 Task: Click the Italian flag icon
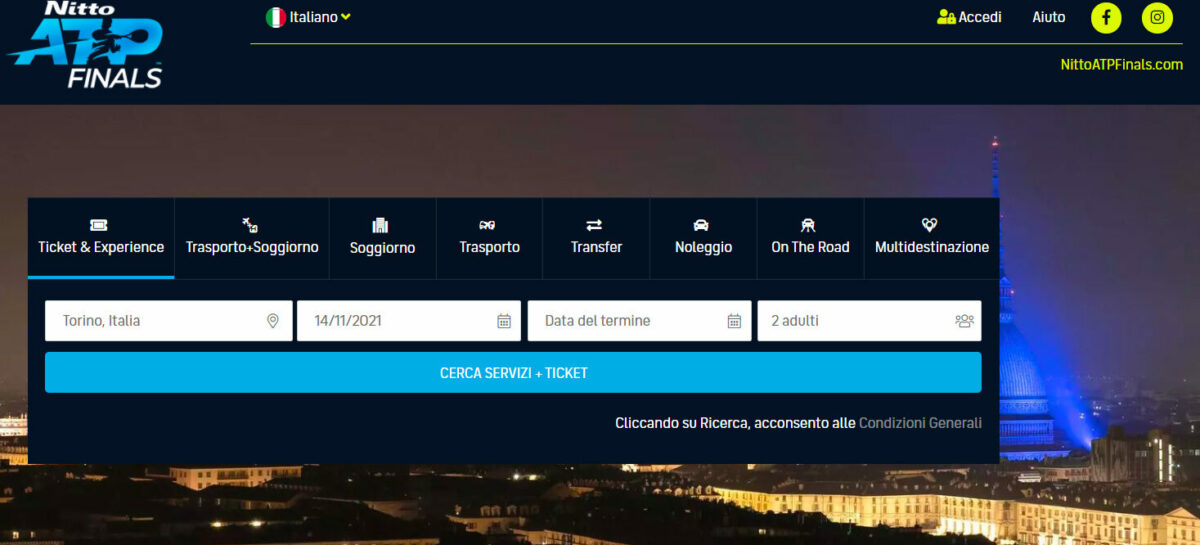tap(275, 17)
